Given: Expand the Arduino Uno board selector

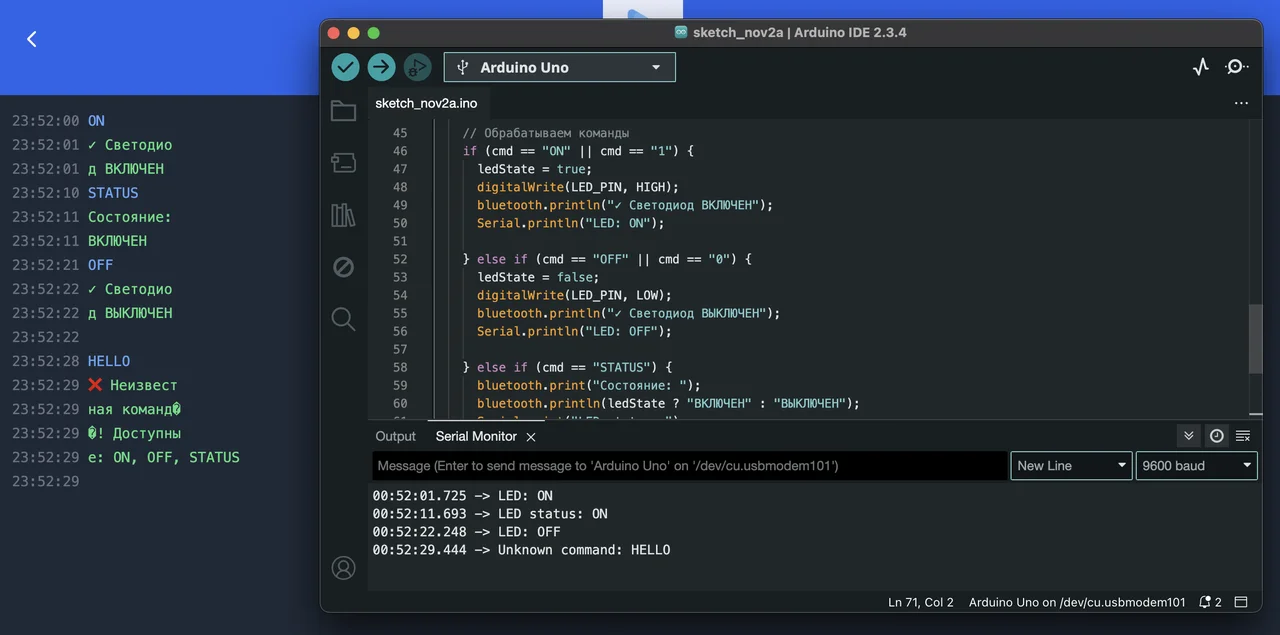Looking at the screenshot, I should [559, 67].
